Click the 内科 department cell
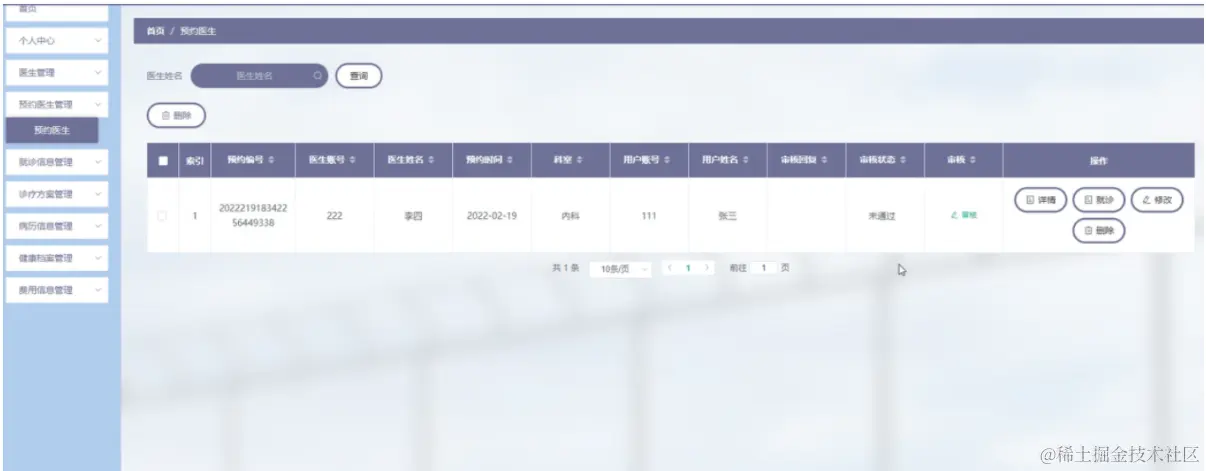Screen dimensions: 1206x471 click(570, 216)
